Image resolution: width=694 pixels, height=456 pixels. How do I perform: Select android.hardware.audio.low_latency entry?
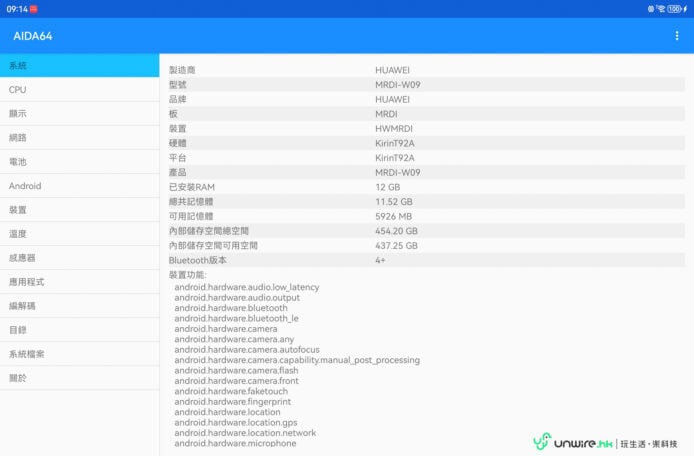click(247, 287)
